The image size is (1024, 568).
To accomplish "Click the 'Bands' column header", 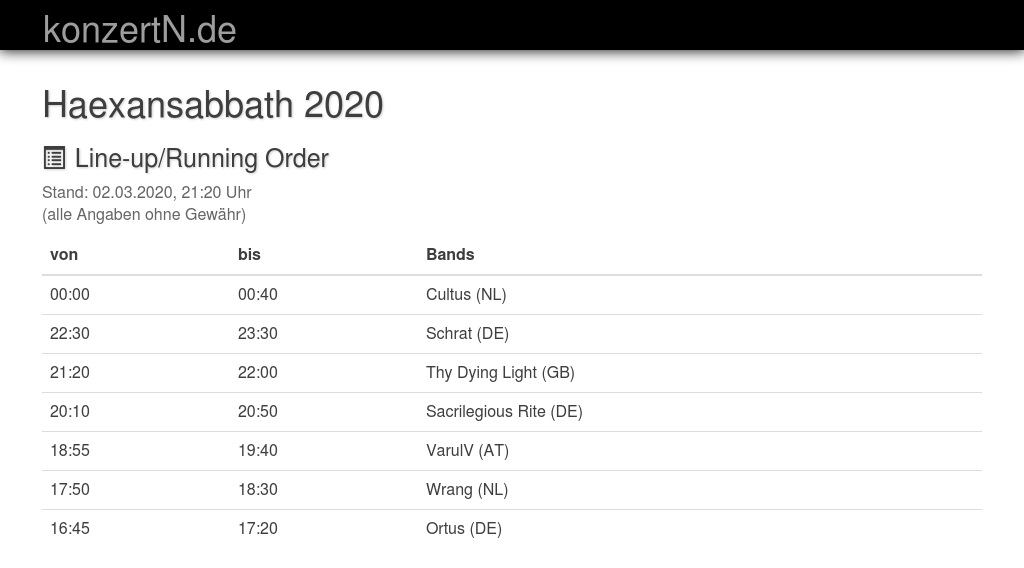I will pos(450,254).
